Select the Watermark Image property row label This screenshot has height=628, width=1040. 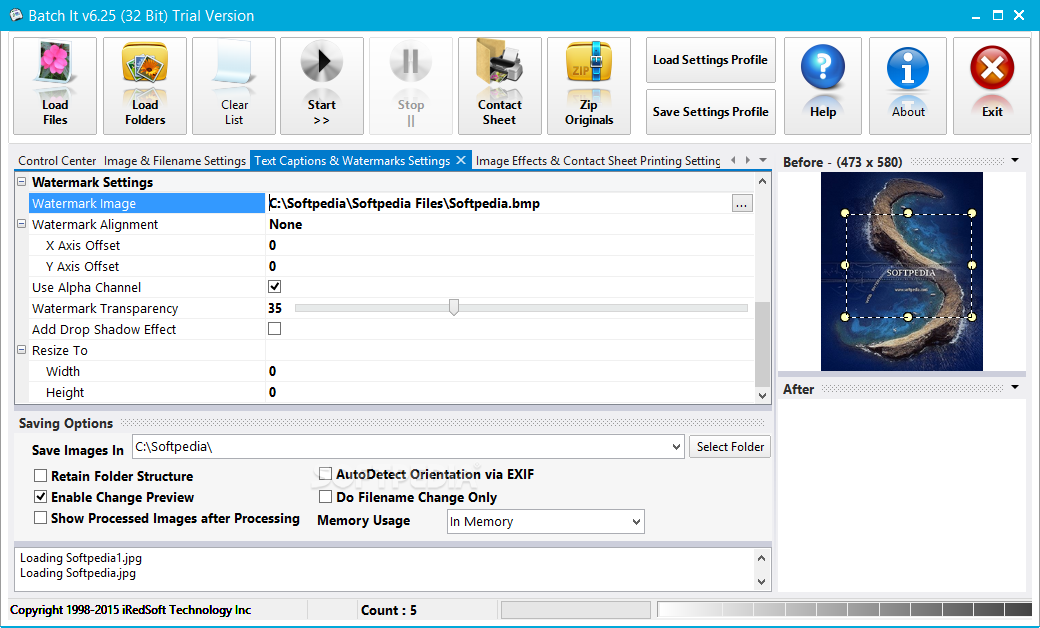(147, 204)
